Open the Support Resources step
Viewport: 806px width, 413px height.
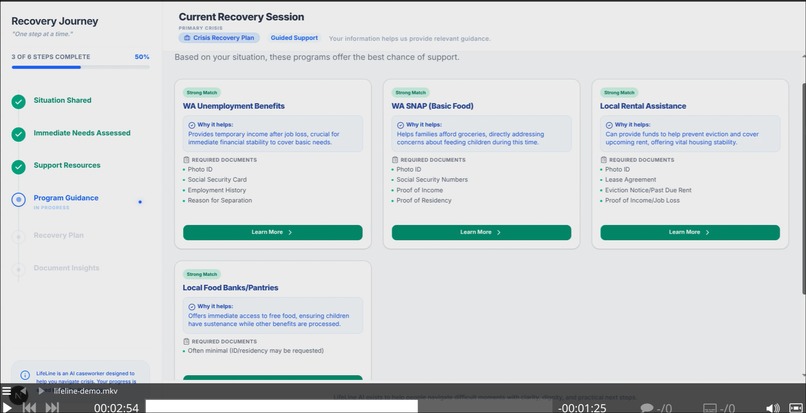(x=67, y=165)
